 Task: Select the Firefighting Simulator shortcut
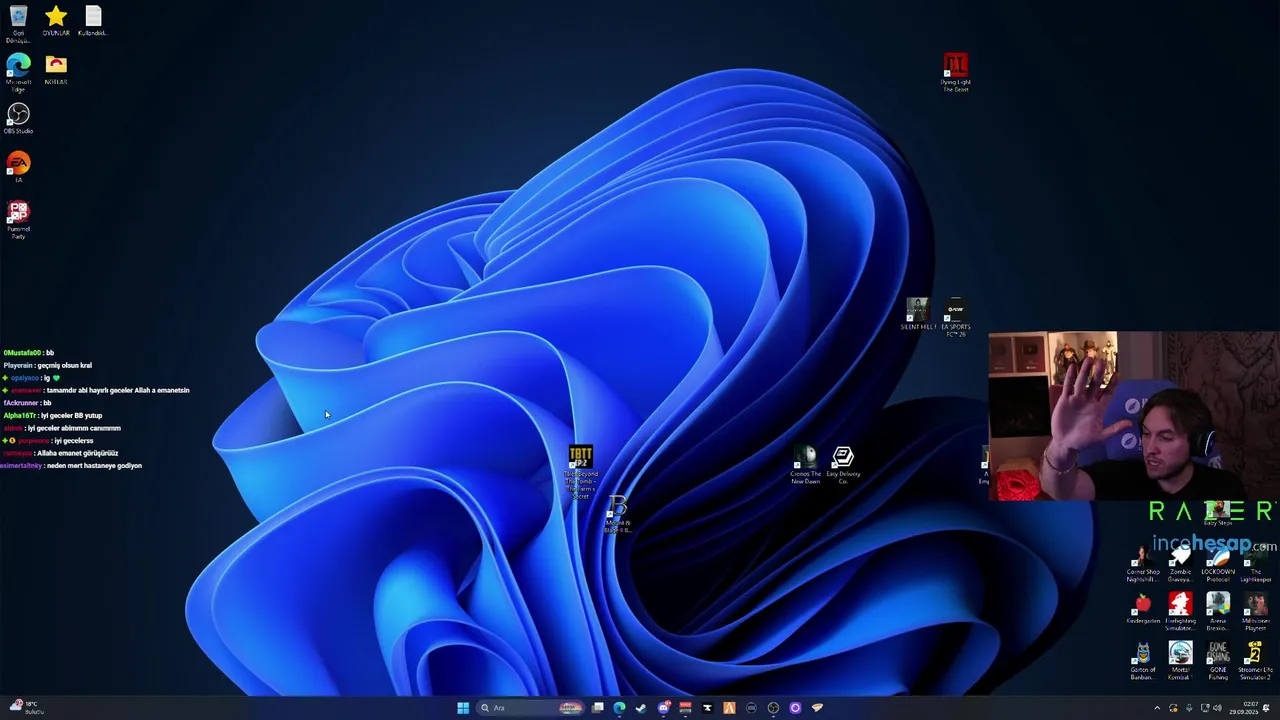coord(1180,612)
